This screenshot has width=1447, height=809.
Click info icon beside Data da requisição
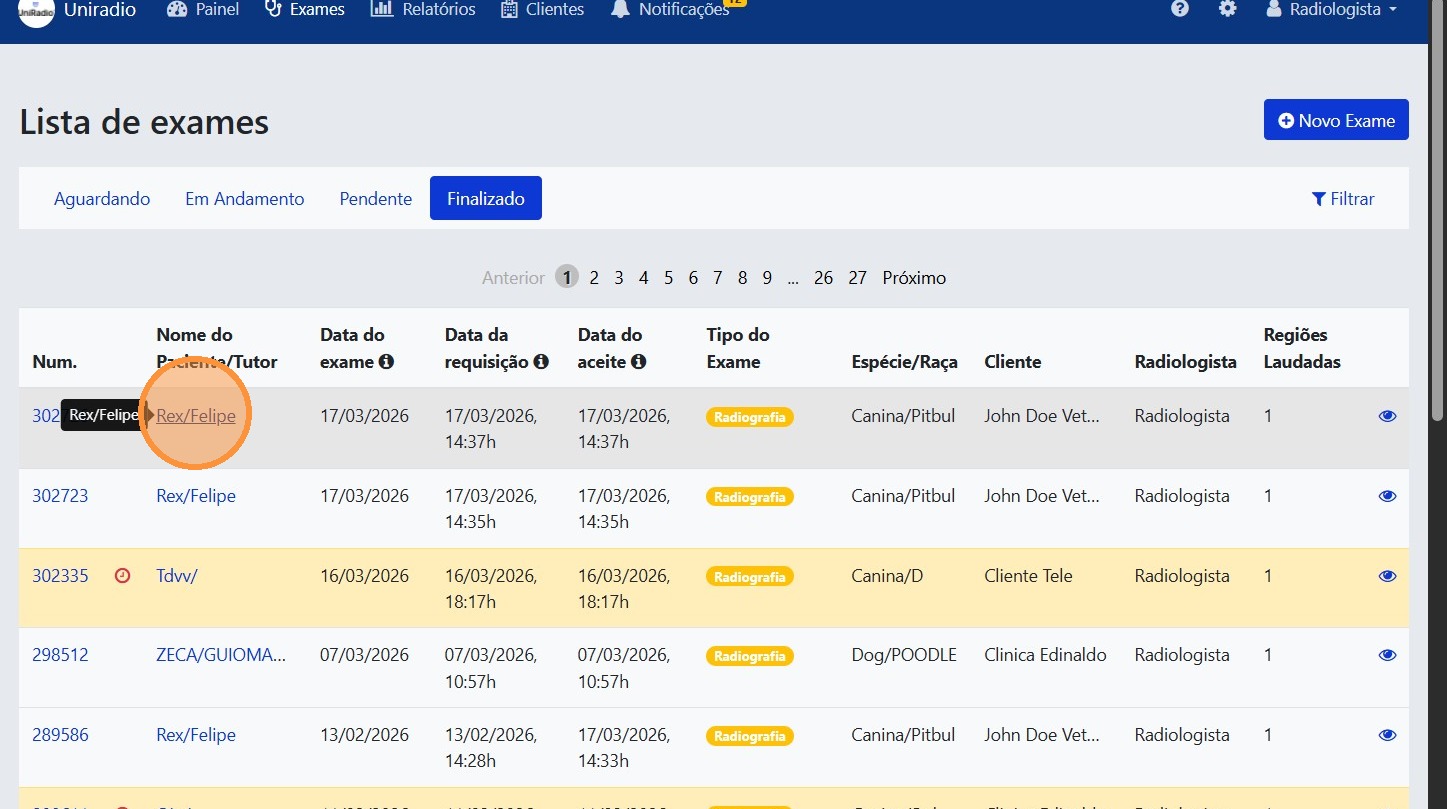(541, 362)
